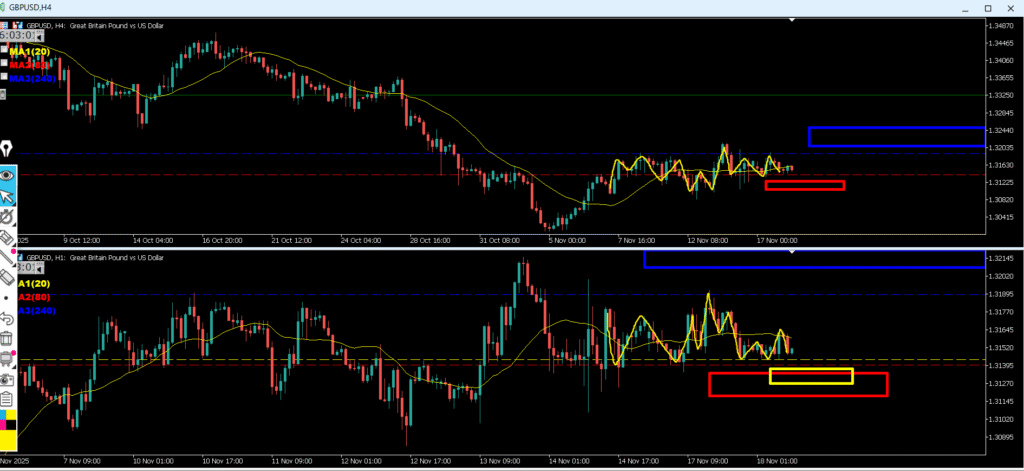Click the undo arrow icon
Viewport: 1024px width, 471px height.
coord(7,318)
